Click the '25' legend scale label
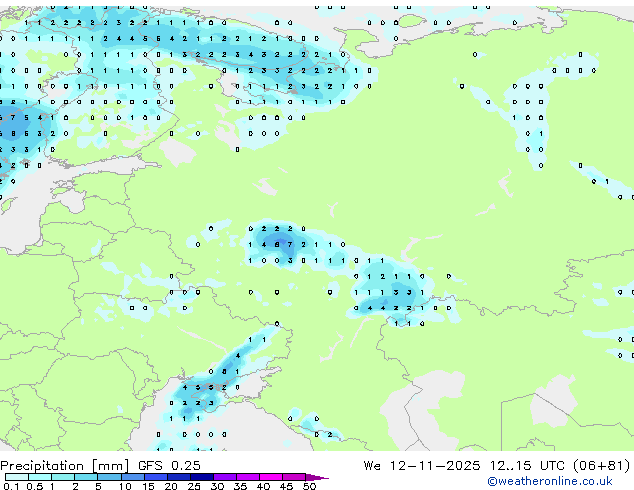 tap(194, 486)
